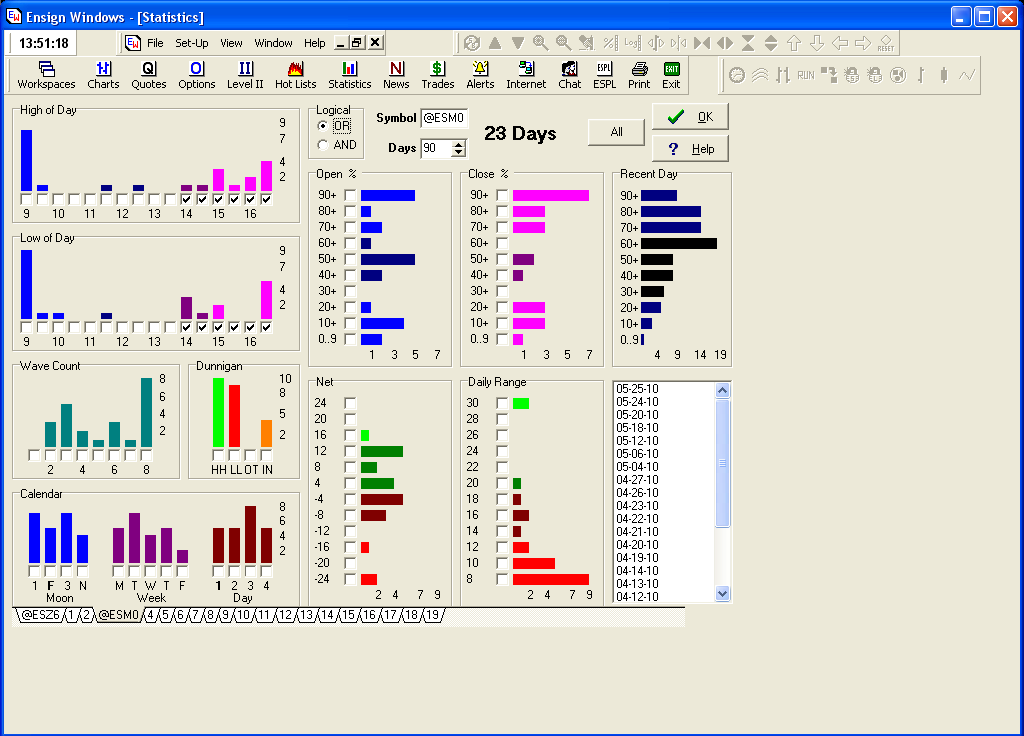1024x736 pixels.
Task: Select date 04-12-10 in the list
Action: click(x=637, y=596)
